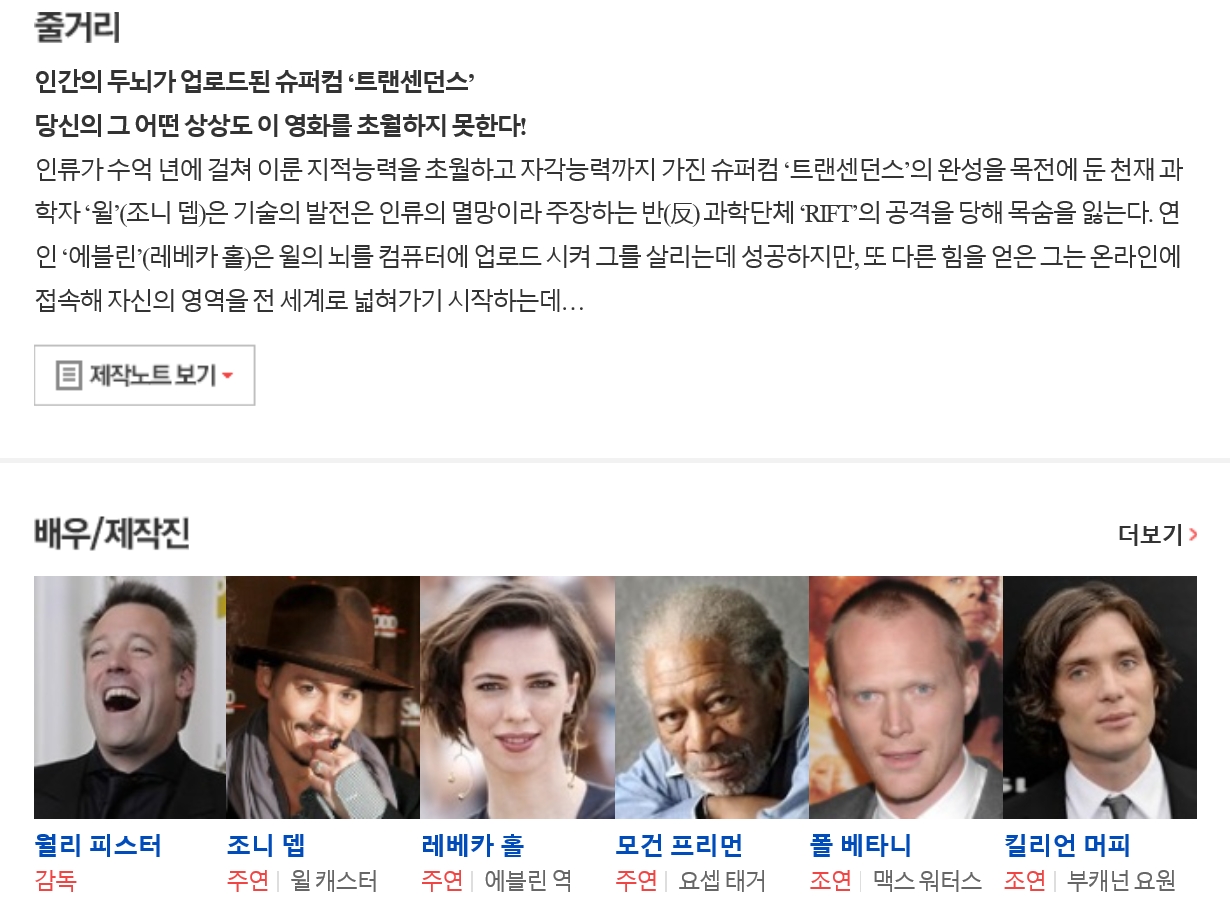This screenshot has height=900, width=1230.
Task: Open 조니 뎁 actor photo
Action: [323, 697]
